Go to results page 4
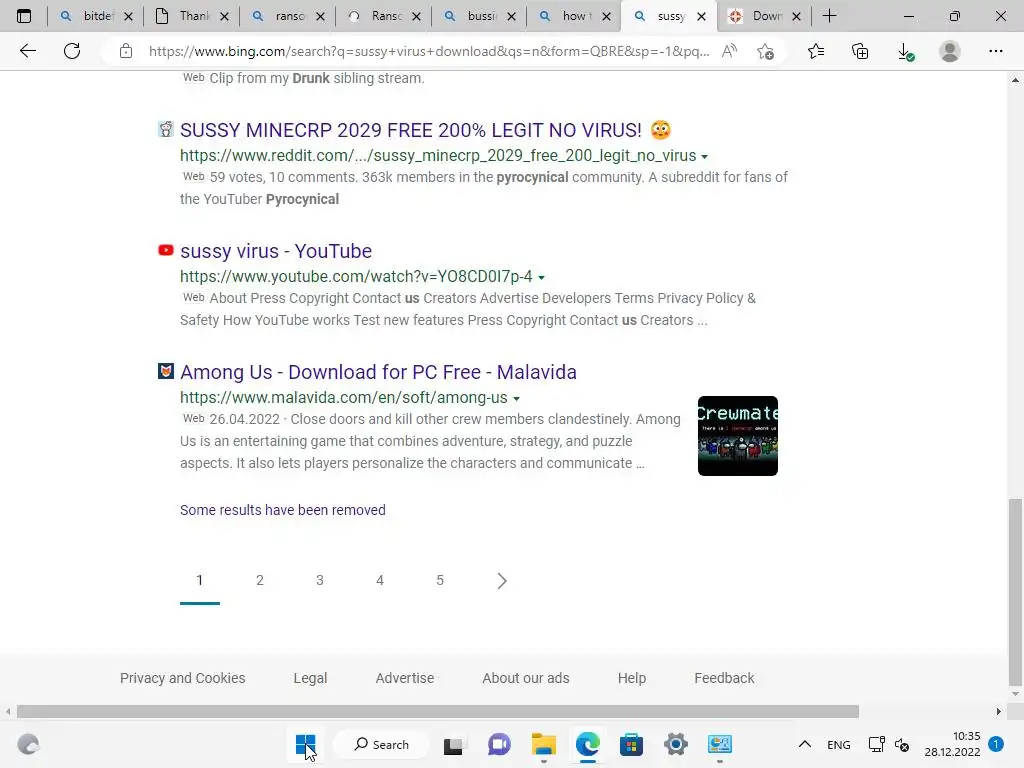This screenshot has height=768, width=1024. click(x=380, y=580)
